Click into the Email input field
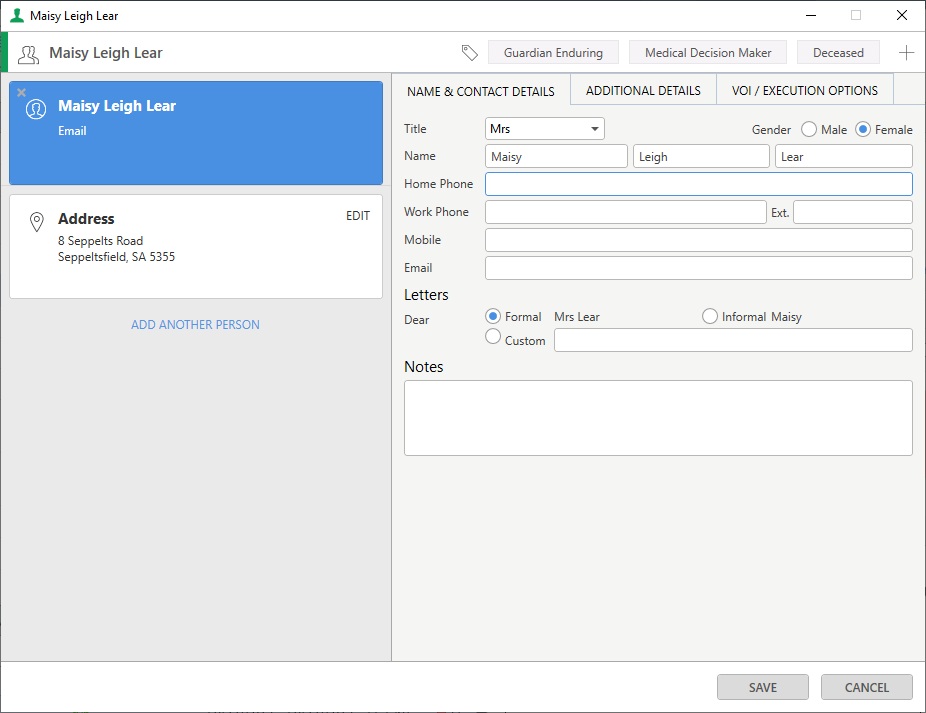 point(699,268)
